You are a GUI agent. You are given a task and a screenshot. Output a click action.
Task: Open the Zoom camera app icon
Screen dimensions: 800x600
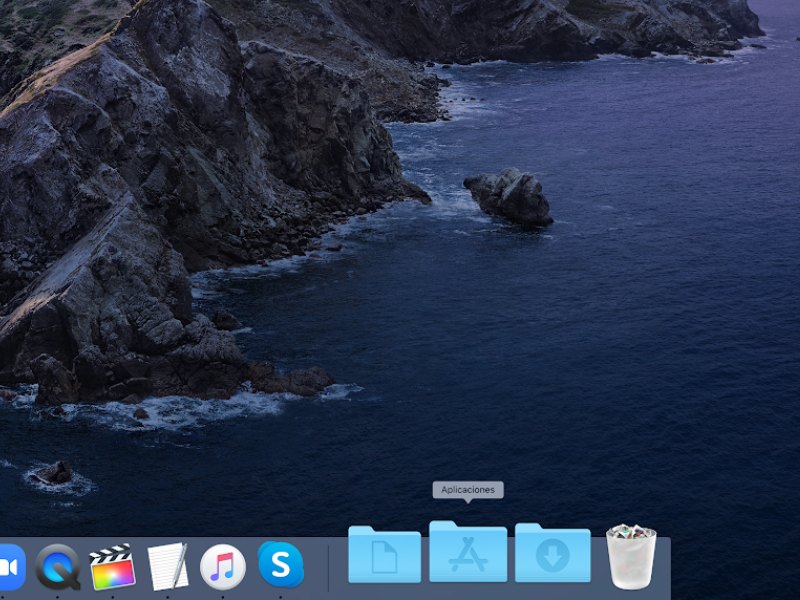coord(11,567)
